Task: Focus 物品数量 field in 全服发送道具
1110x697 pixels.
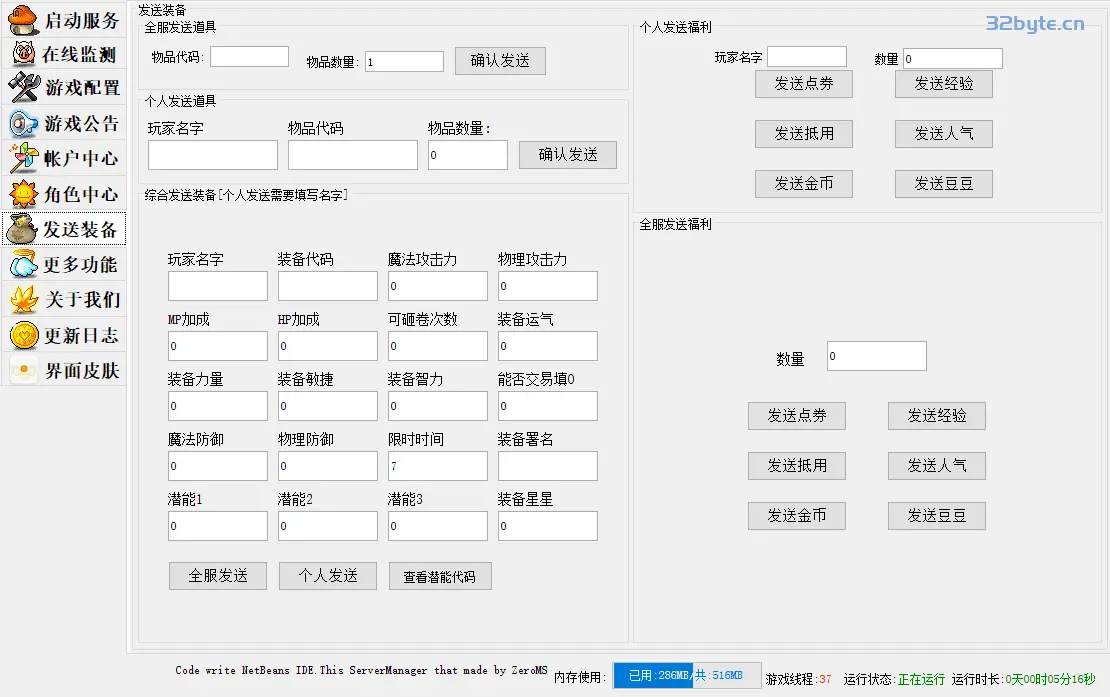Action: [x=404, y=62]
